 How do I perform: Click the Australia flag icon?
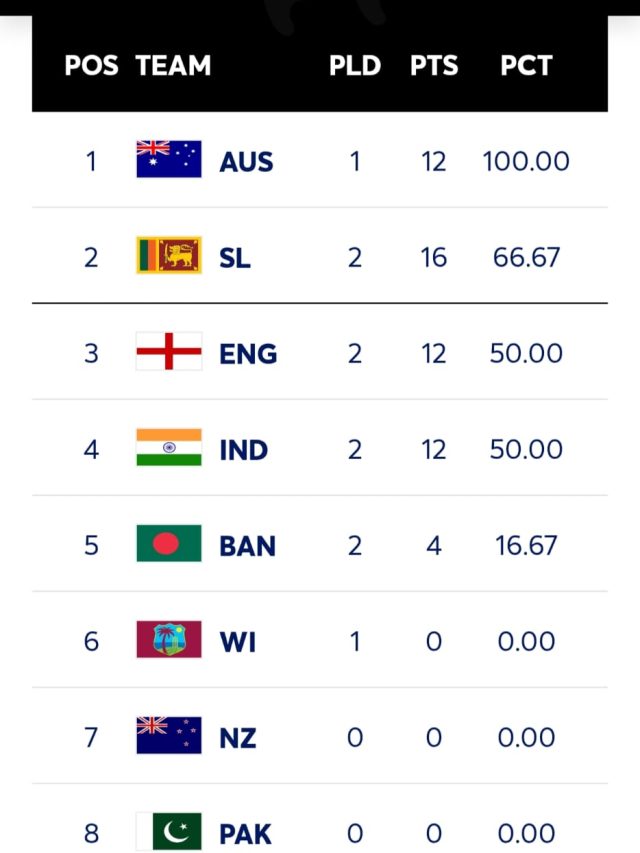click(169, 159)
